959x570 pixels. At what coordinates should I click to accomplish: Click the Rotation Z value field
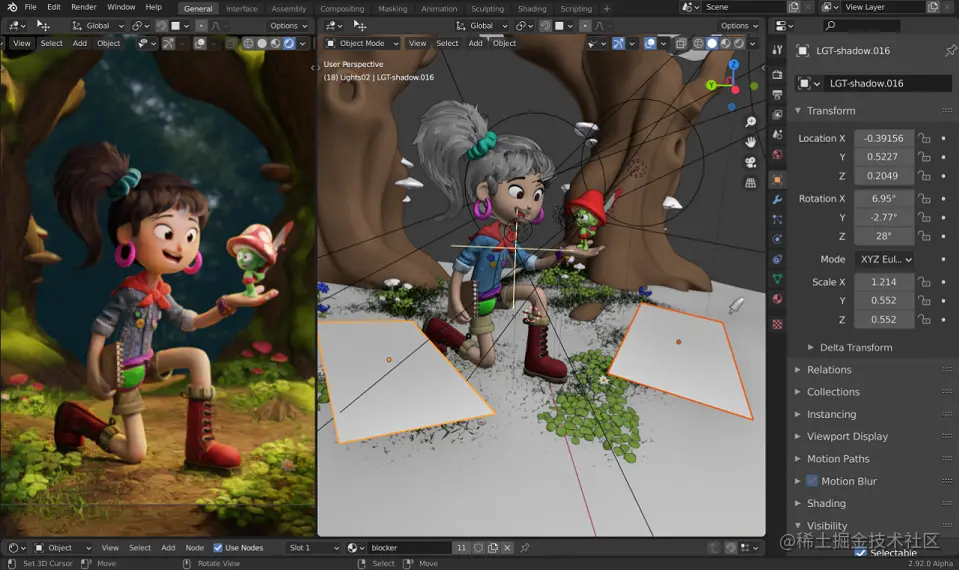coord(883,236)
